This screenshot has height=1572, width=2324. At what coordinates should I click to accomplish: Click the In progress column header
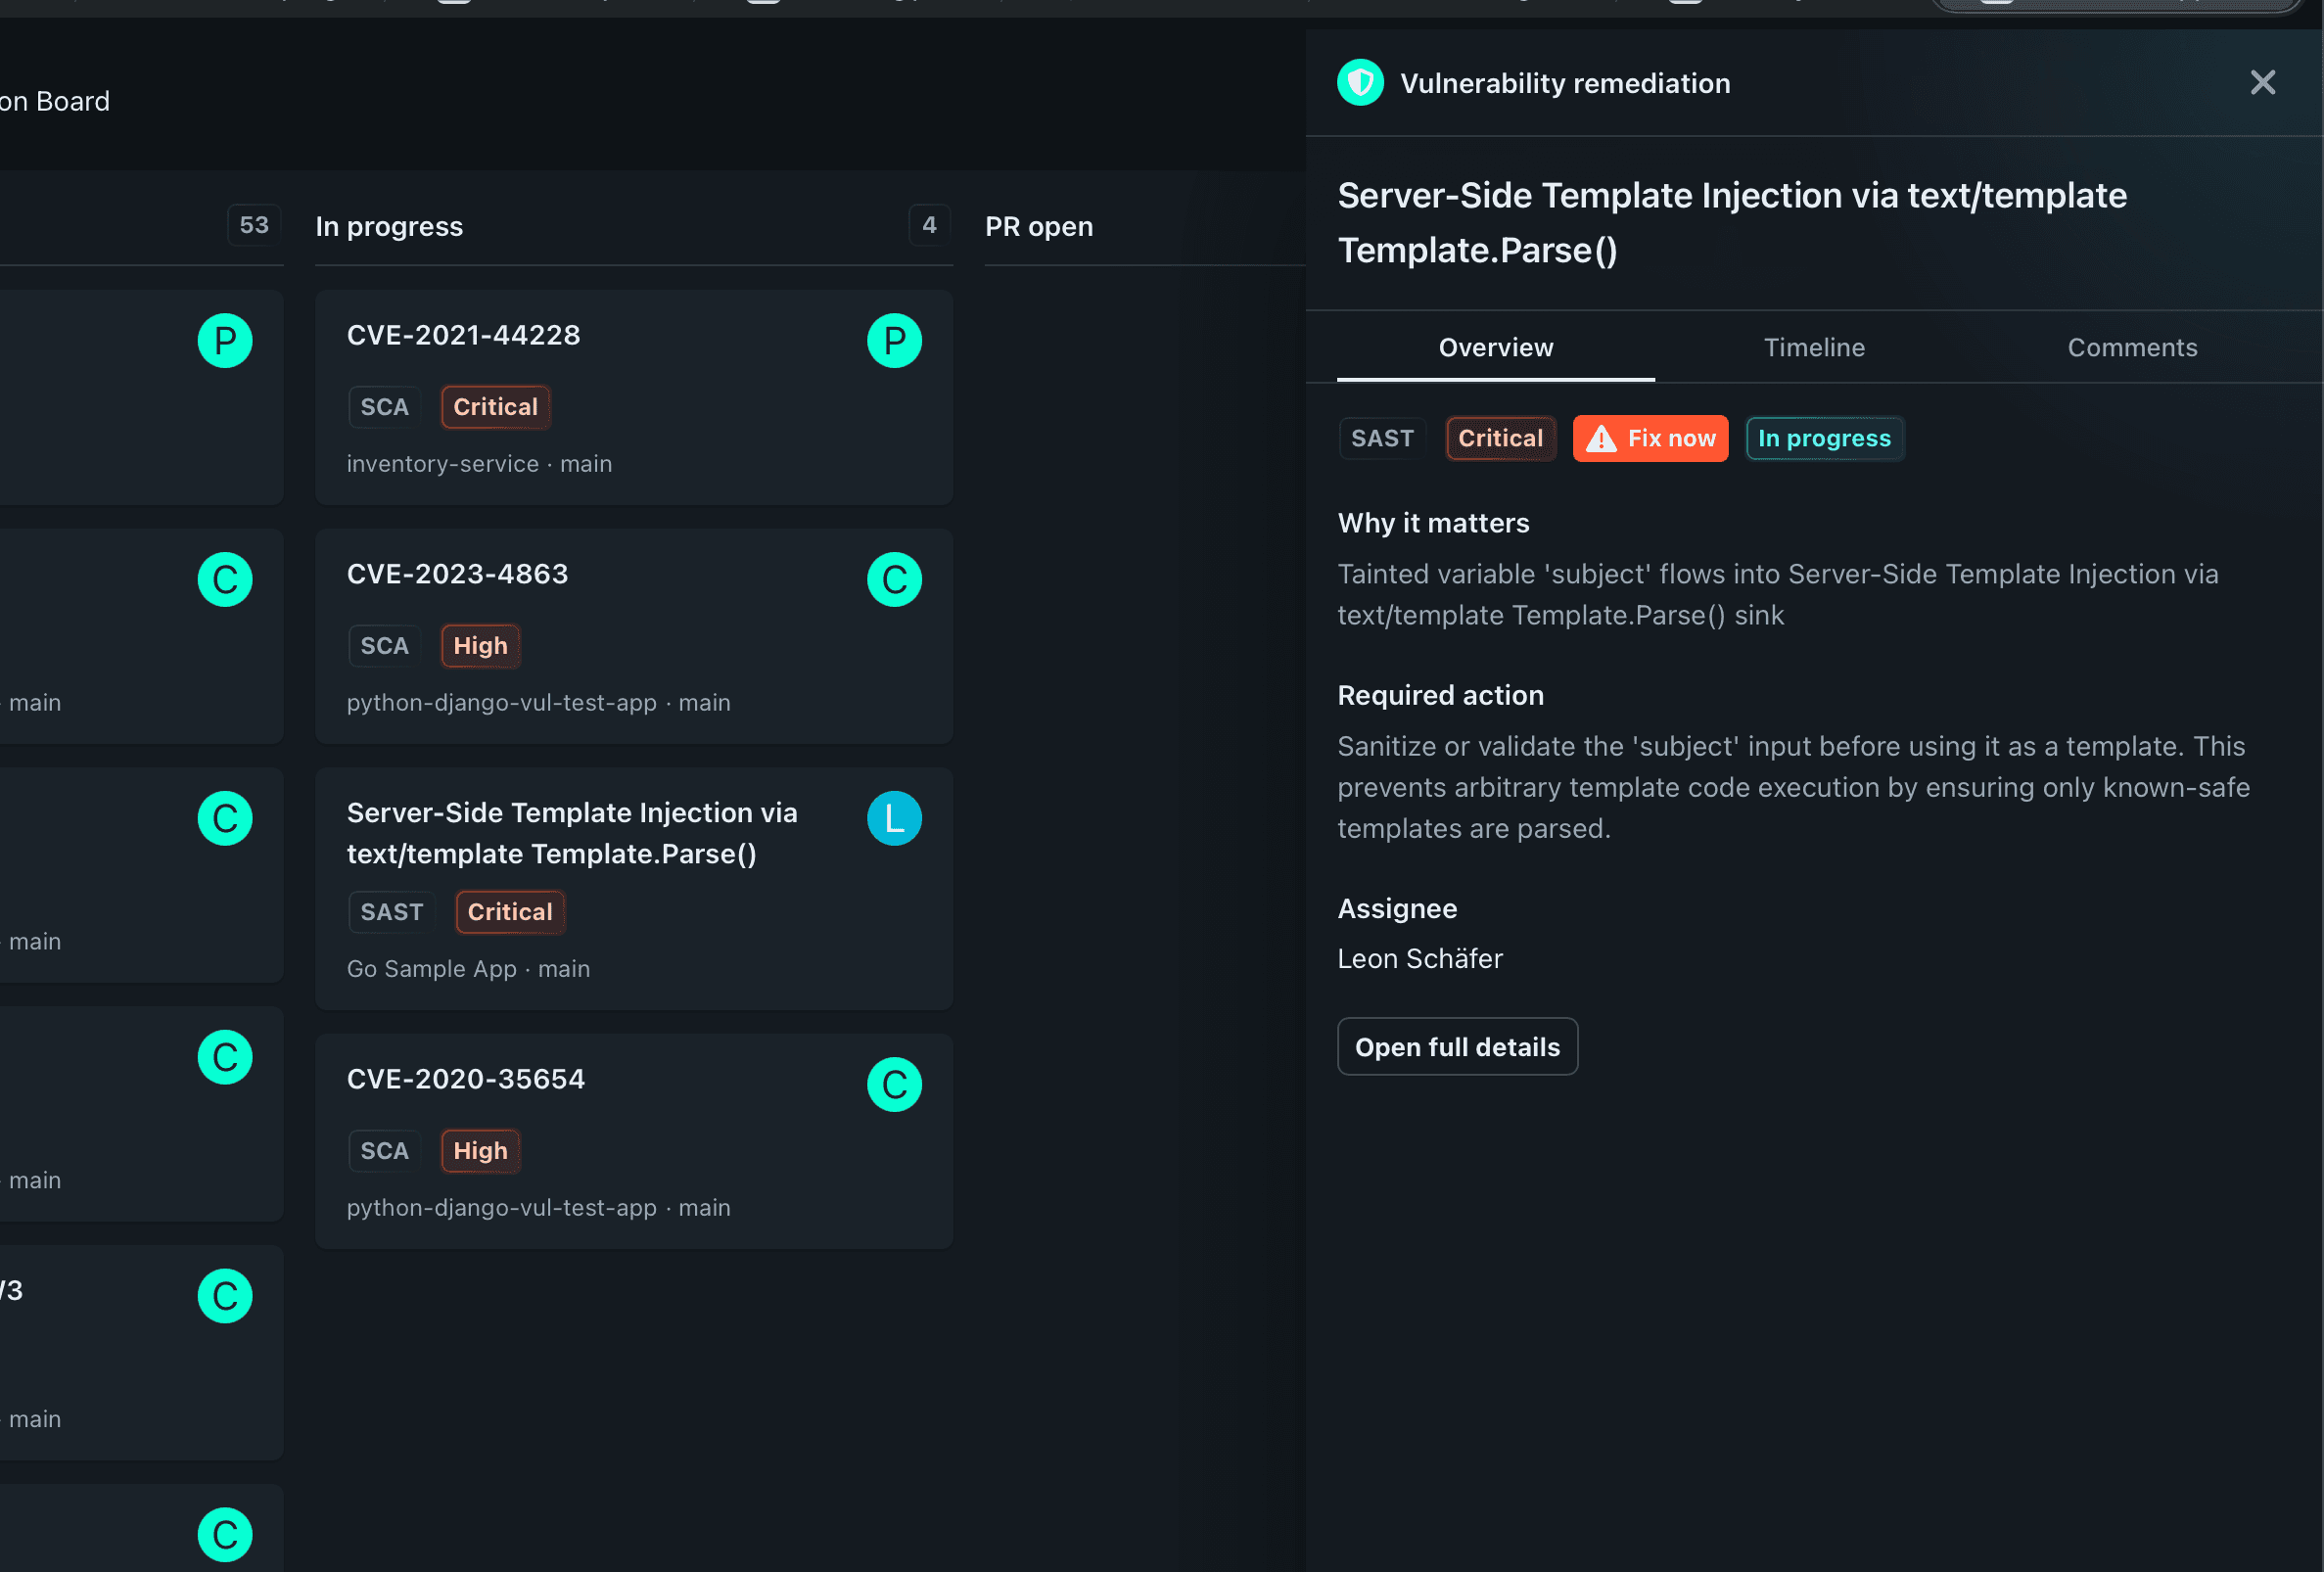click(389, 227)
